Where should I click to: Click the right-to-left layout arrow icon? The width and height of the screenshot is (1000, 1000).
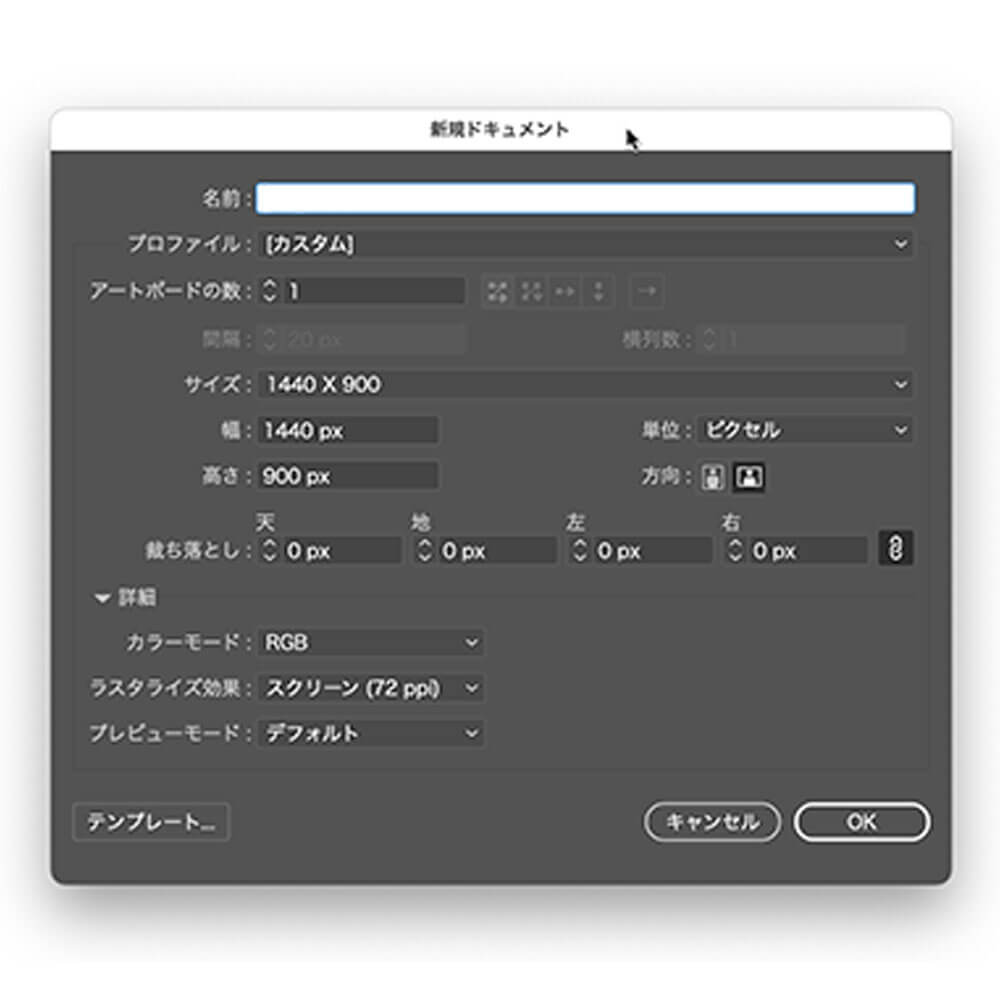pos(647,291)
